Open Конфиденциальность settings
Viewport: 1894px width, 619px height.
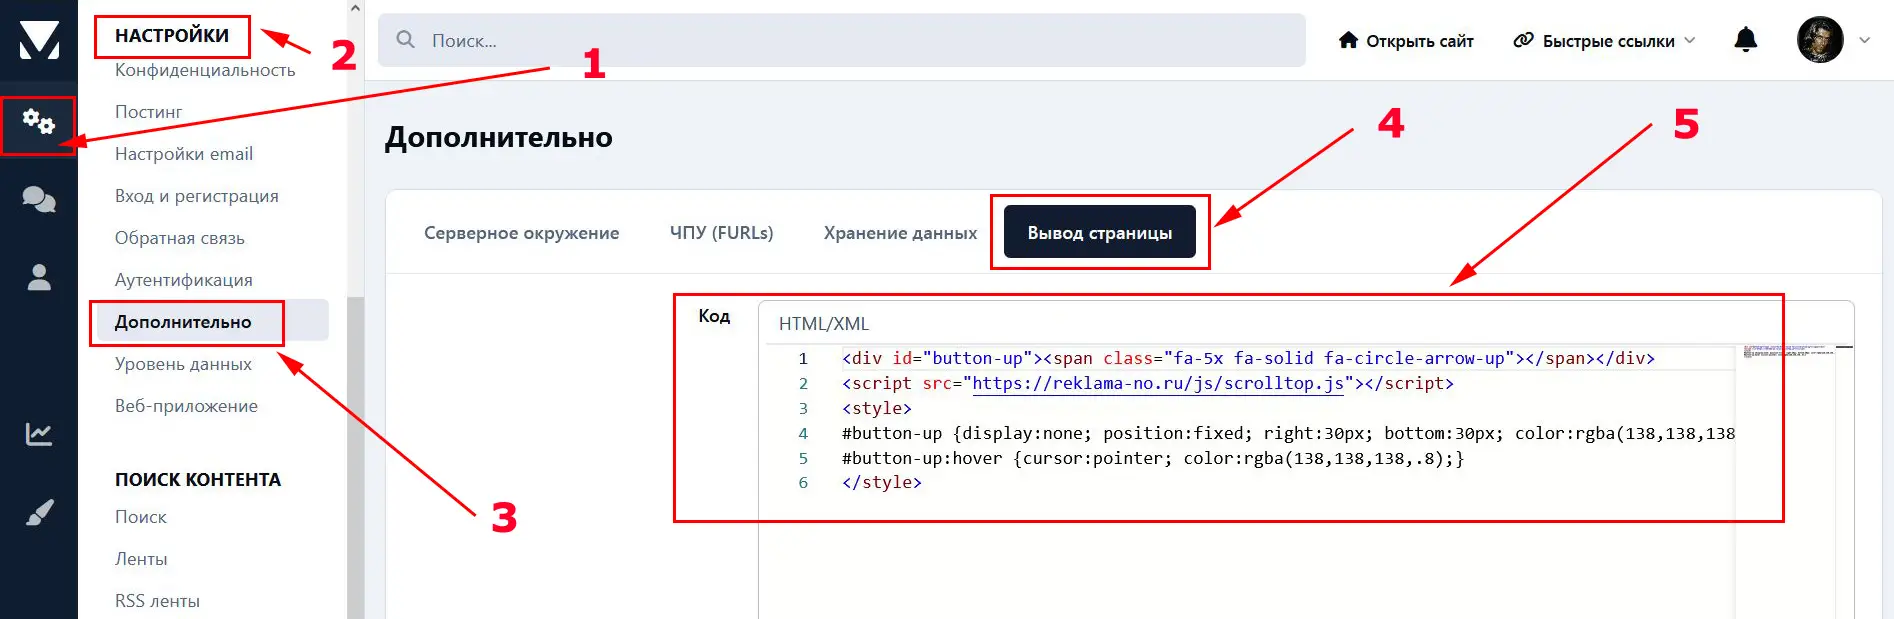(205, 70)
